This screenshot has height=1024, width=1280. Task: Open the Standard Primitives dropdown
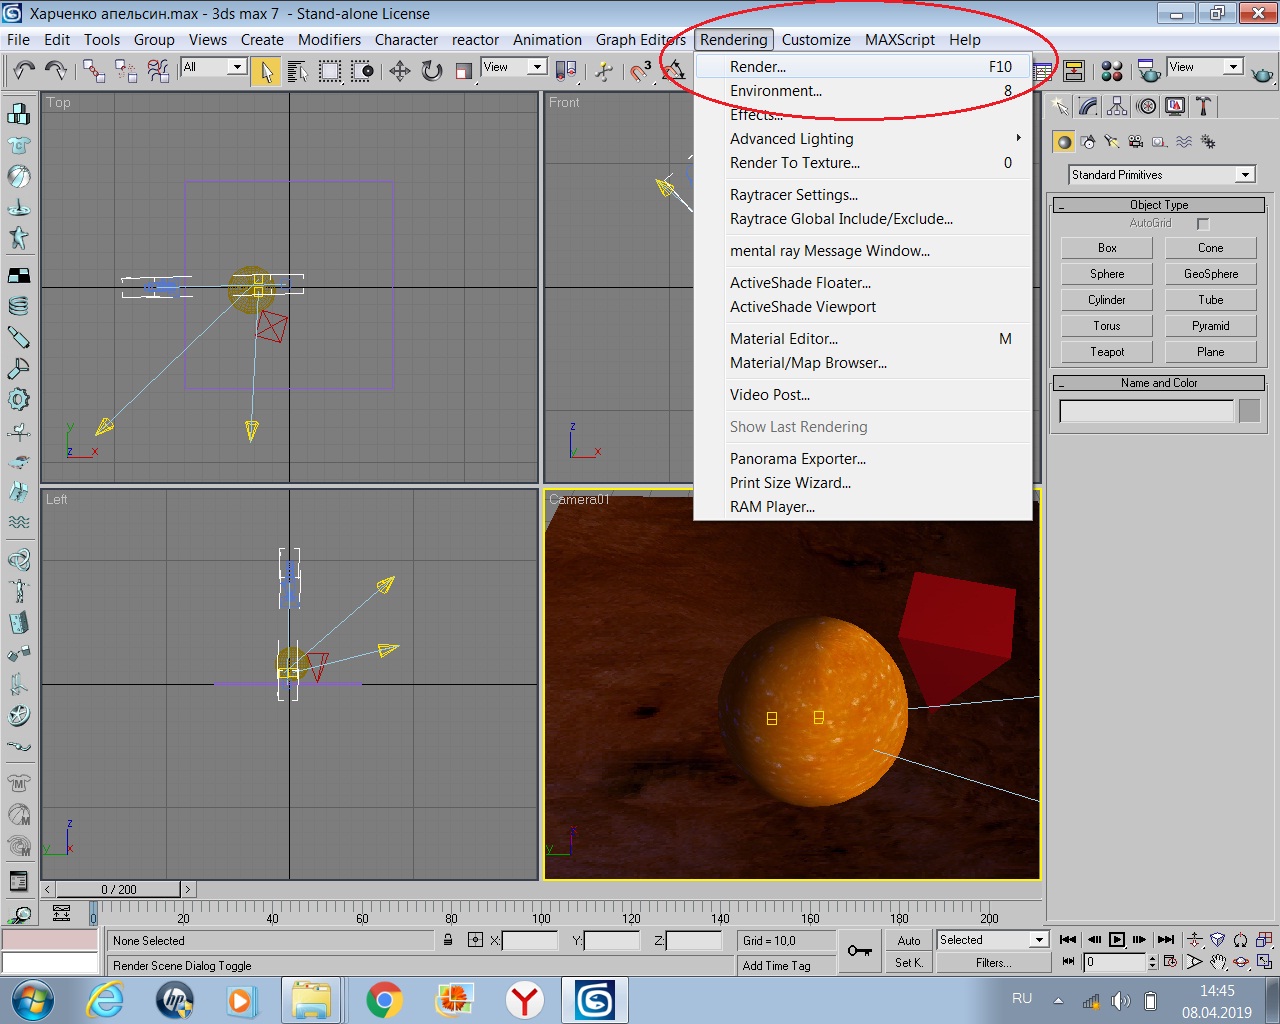coord(1161,175)
